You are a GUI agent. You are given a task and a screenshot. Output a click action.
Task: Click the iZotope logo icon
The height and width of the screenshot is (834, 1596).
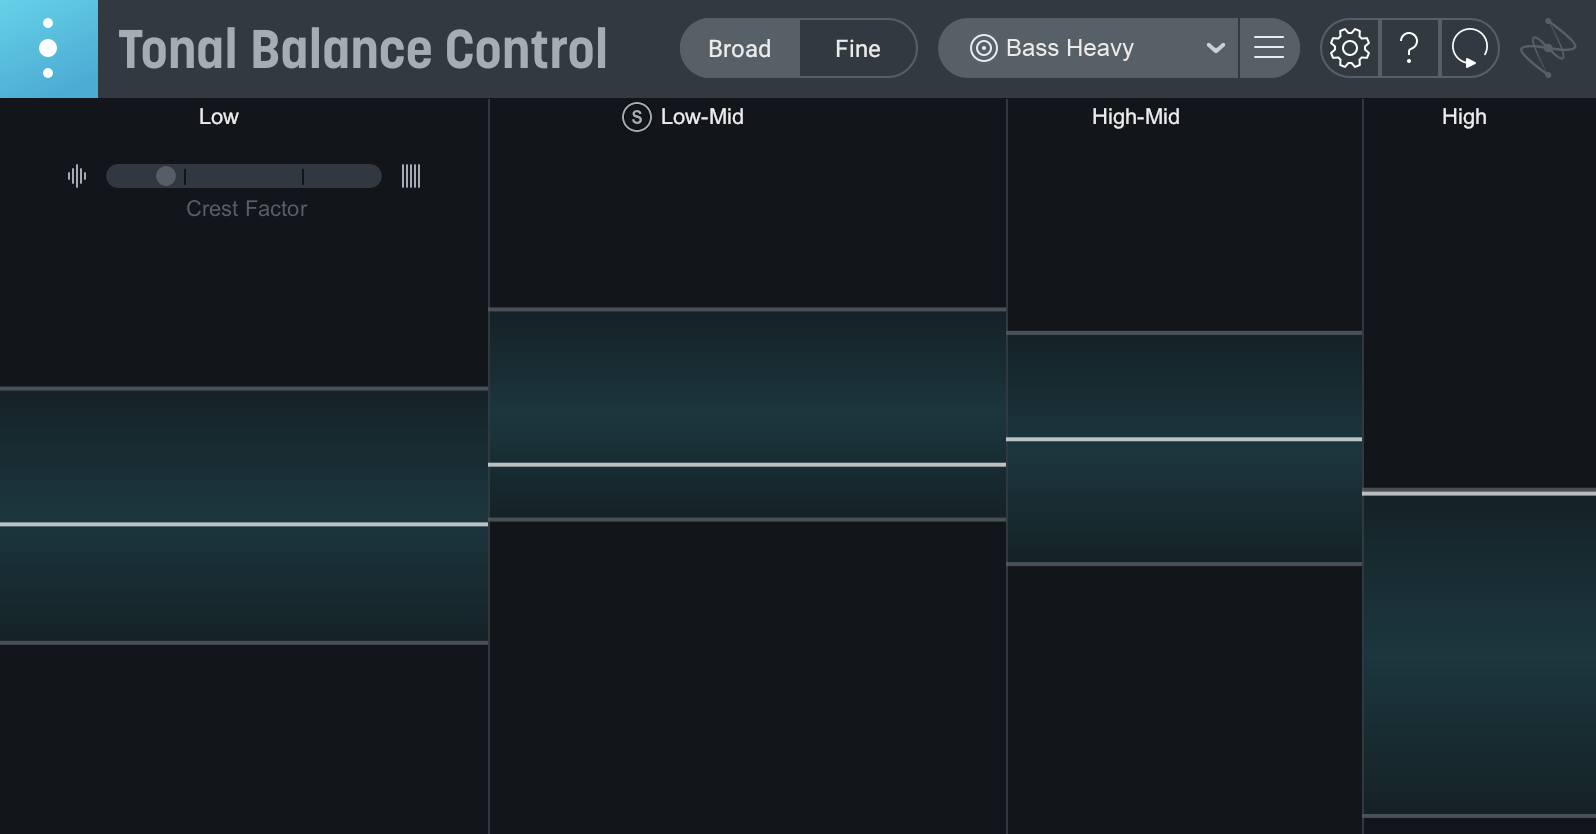(1547, 48)
